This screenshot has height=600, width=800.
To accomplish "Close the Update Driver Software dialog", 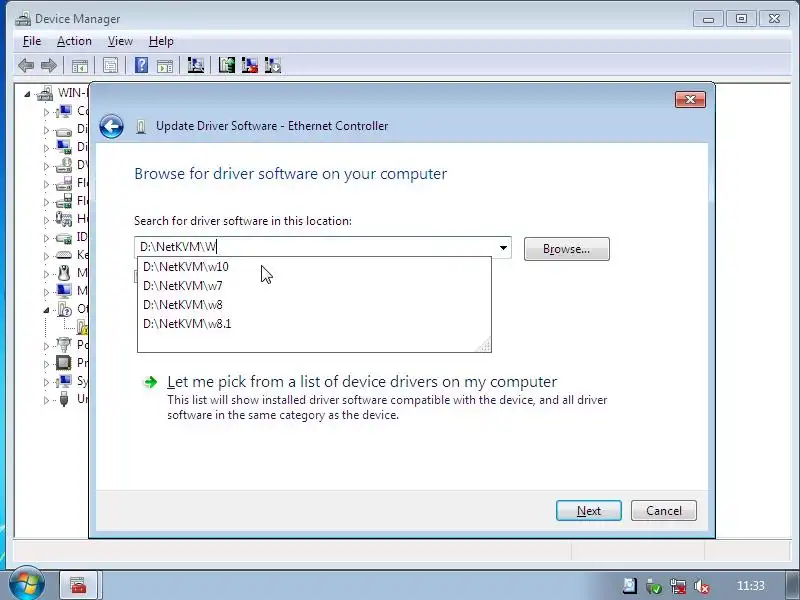I will (690, 99).
